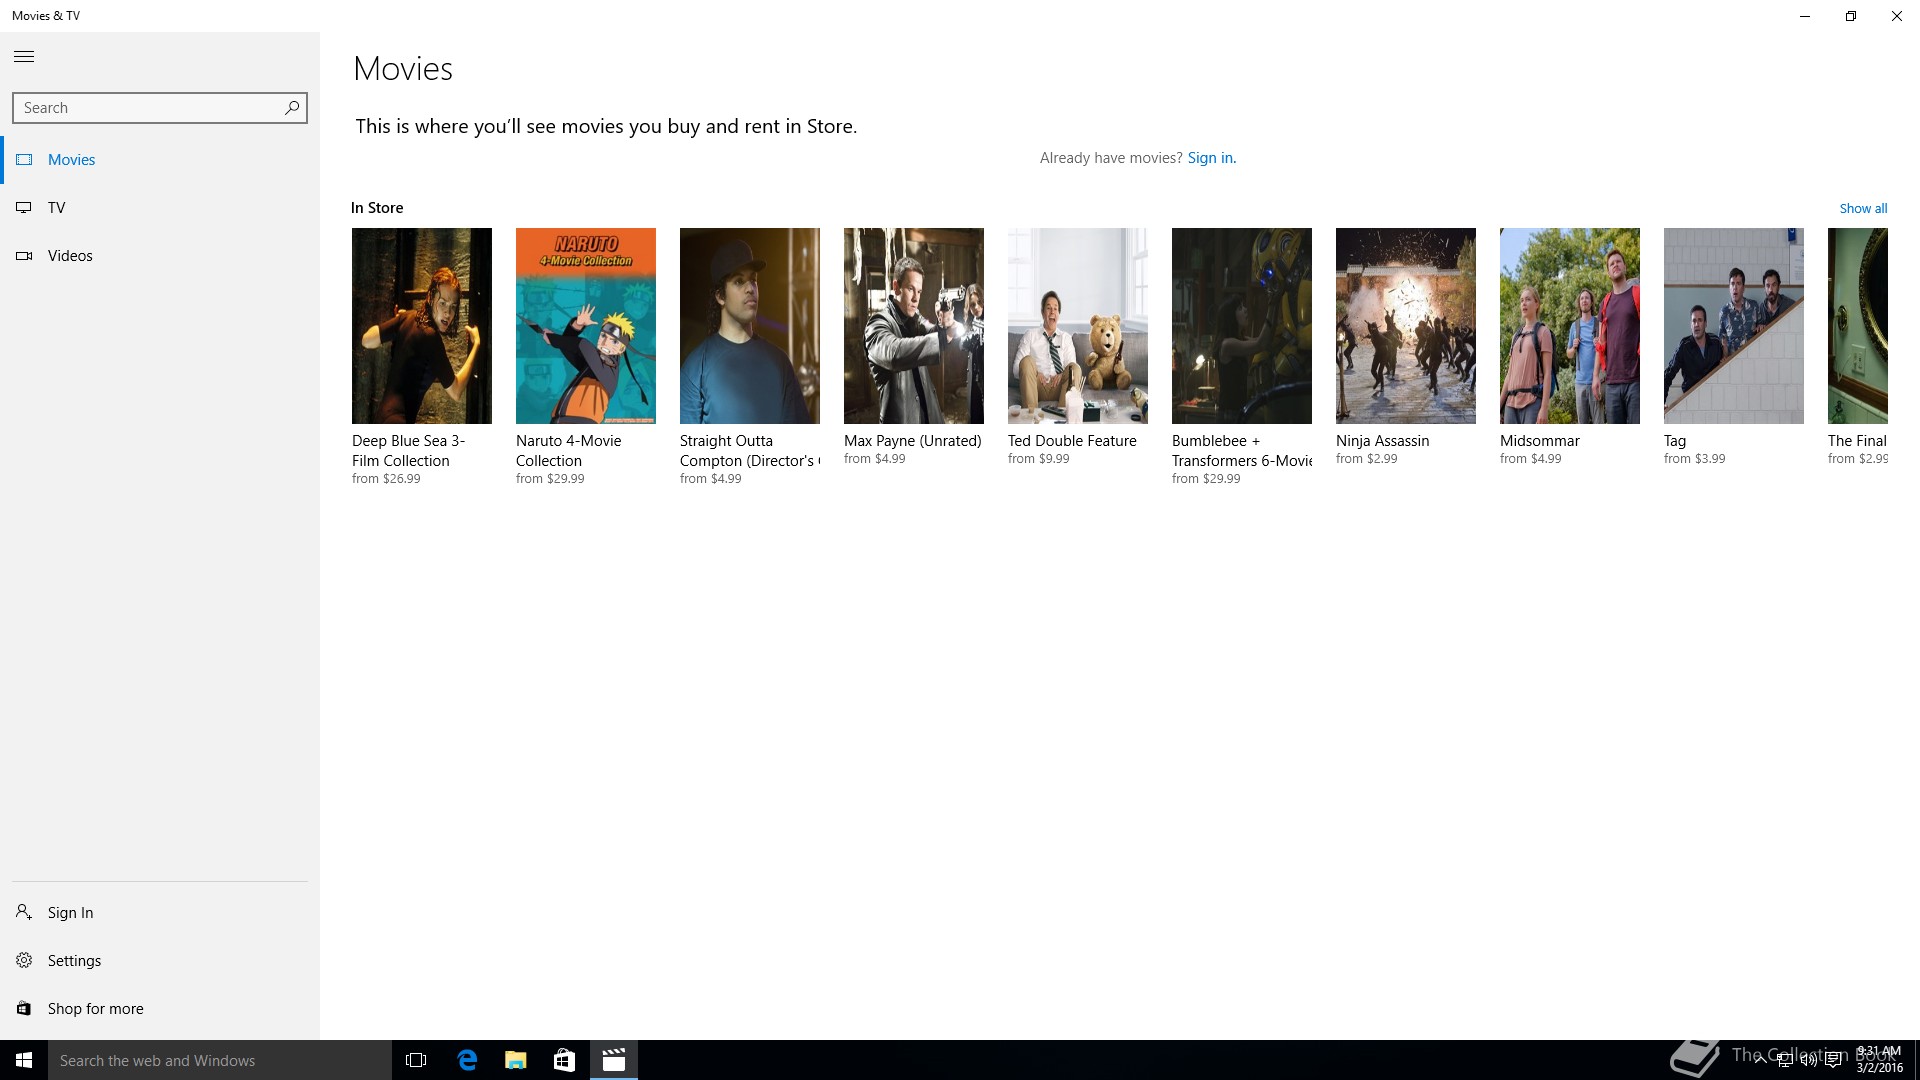Click the Movies film icon in sidebar
The image size is (1920, 1080).
24,160
